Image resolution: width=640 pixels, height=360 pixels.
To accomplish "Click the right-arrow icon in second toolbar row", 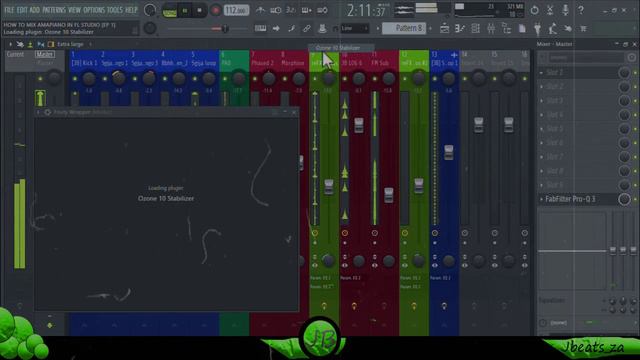I will coord(276,29).
